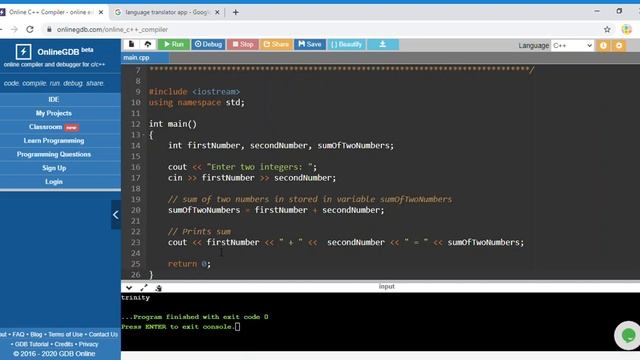
Task: Click the orange info icon button
Action: 603,45
